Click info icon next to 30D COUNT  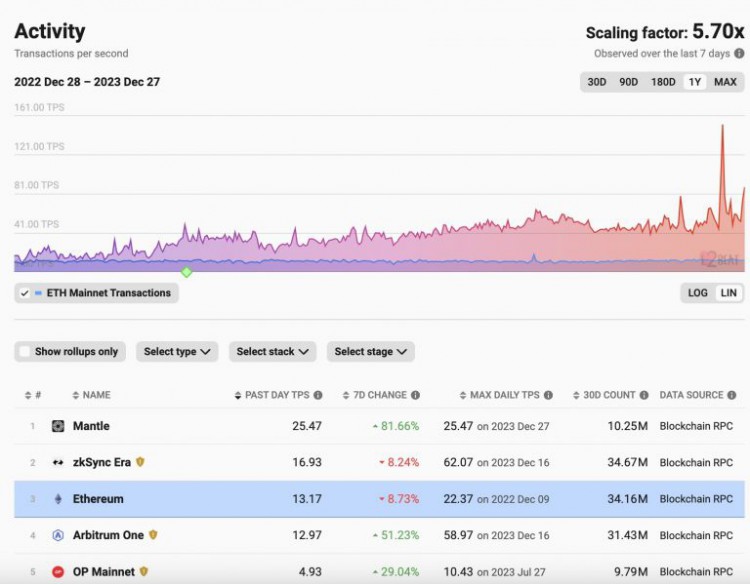click(x=644, y=395)
